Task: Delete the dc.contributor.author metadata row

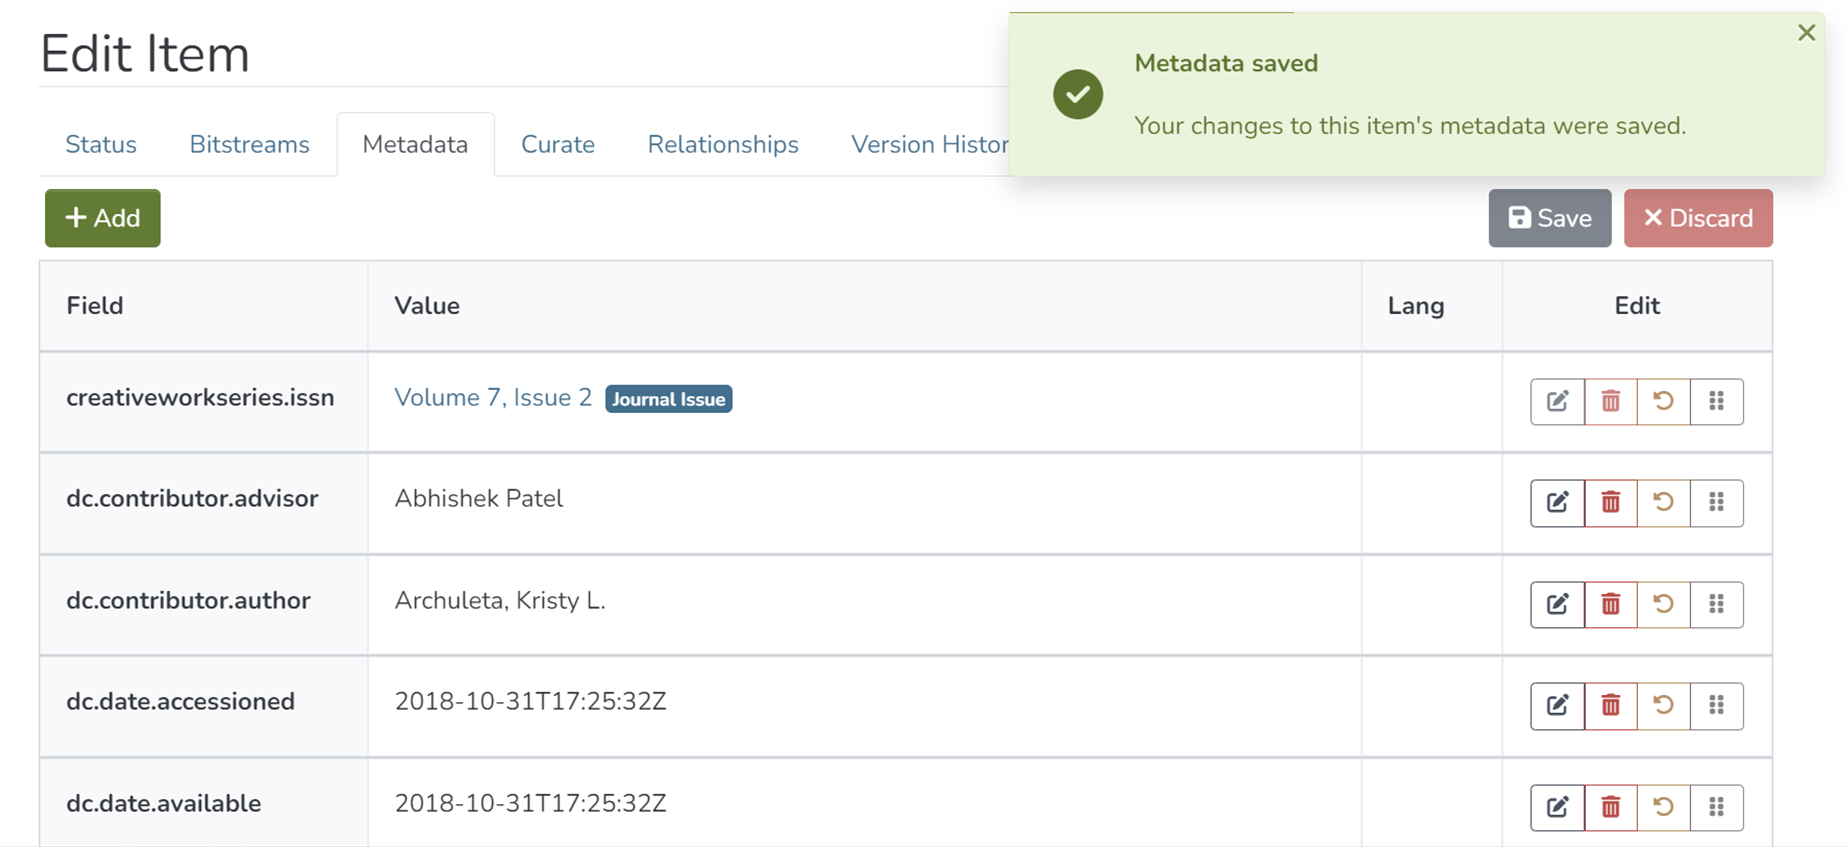Action: coord(1610,604)
